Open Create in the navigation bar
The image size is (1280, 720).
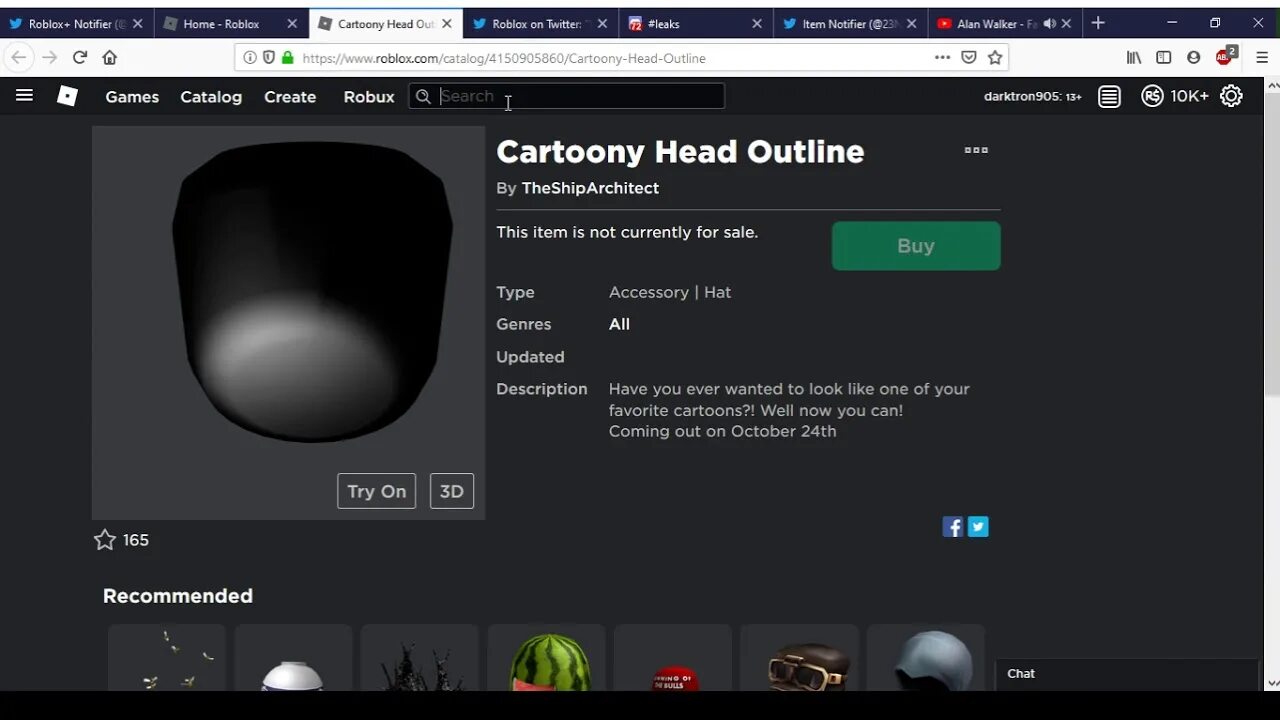(x=290, y=96)
